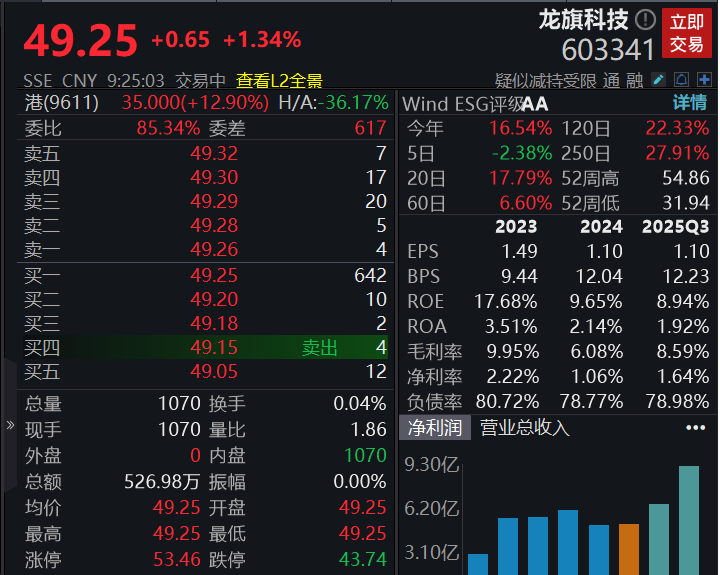The image size is (720, 575).
Task: Expand the left panel double-chevron arrow
Action: pyautogui.click(x=10, y=425)
